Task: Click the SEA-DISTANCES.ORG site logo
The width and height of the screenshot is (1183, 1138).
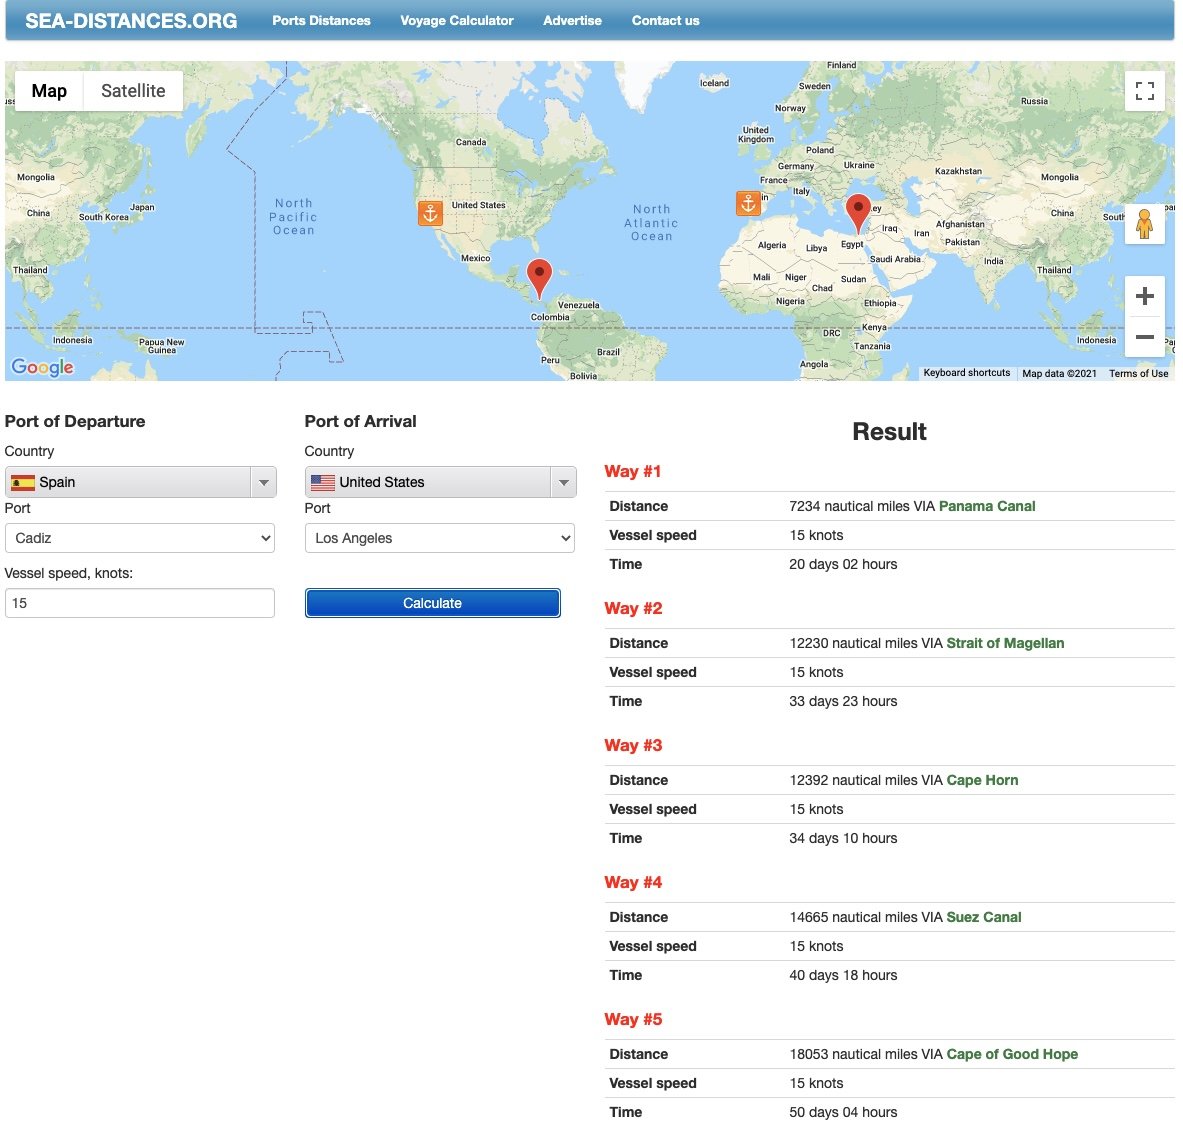Action: pos(131,20)
